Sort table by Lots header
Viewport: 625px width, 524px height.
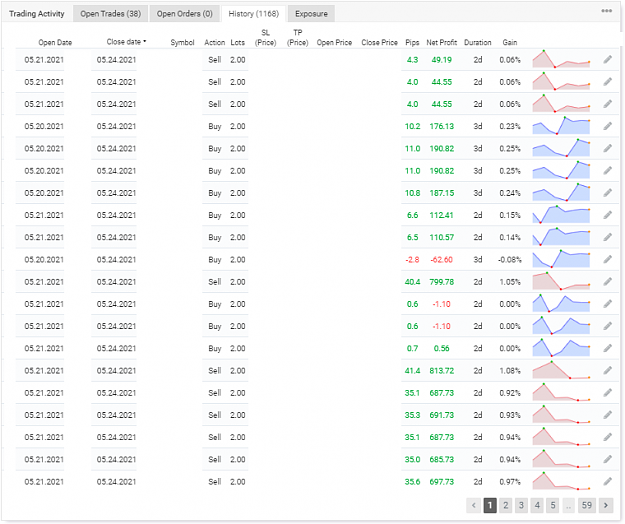[x=238, y=42]
